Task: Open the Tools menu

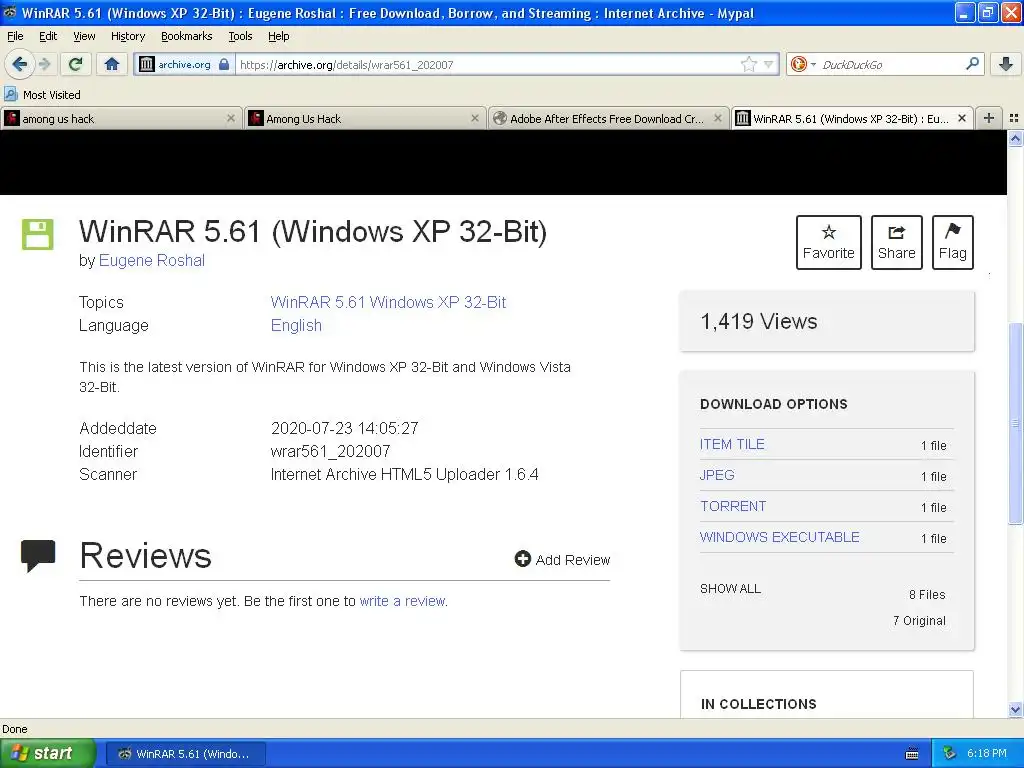Action: (x=240, y=36)
